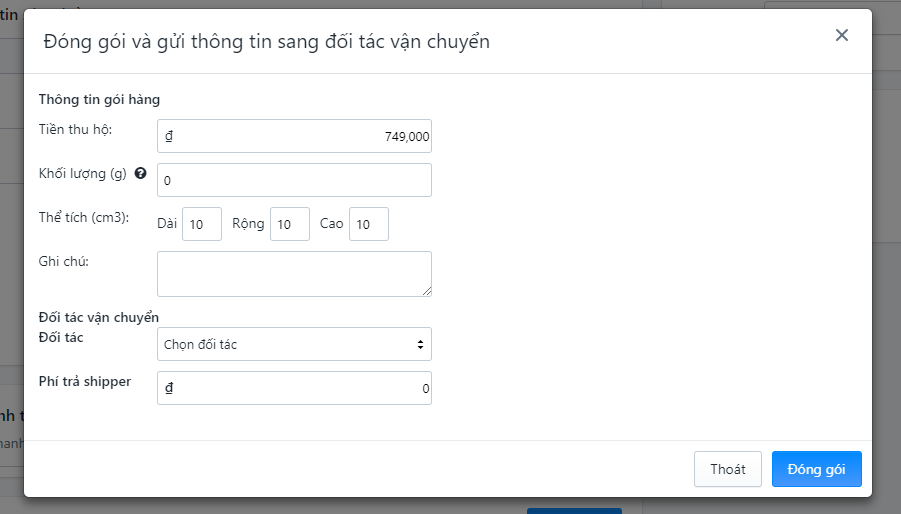Click the Tiền thu hộ label

pyautogui.click(x=75, y=129)
